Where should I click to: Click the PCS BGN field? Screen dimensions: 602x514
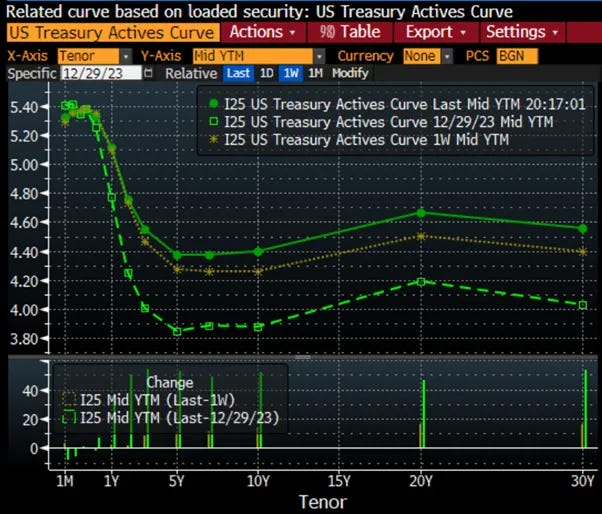coord(517,56)
